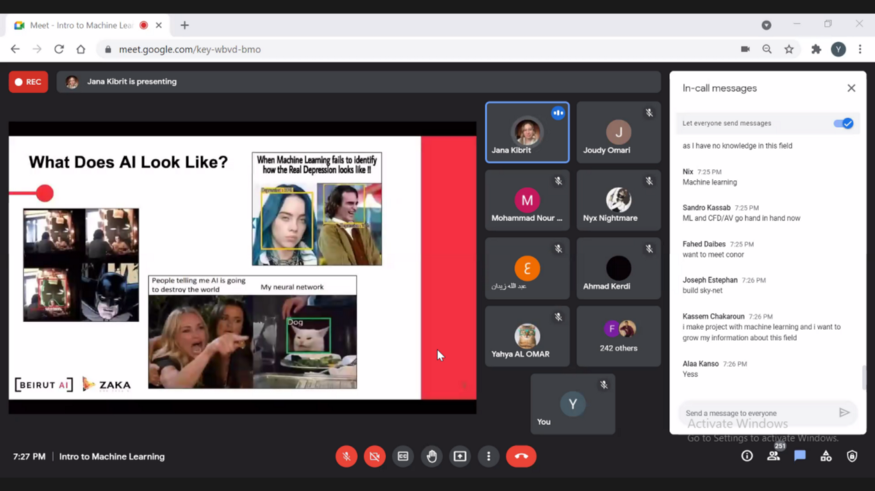Click the chat panel scrollbar
Image resolution: width=875 pixels, height=491 pixels.
pos(864,377)
